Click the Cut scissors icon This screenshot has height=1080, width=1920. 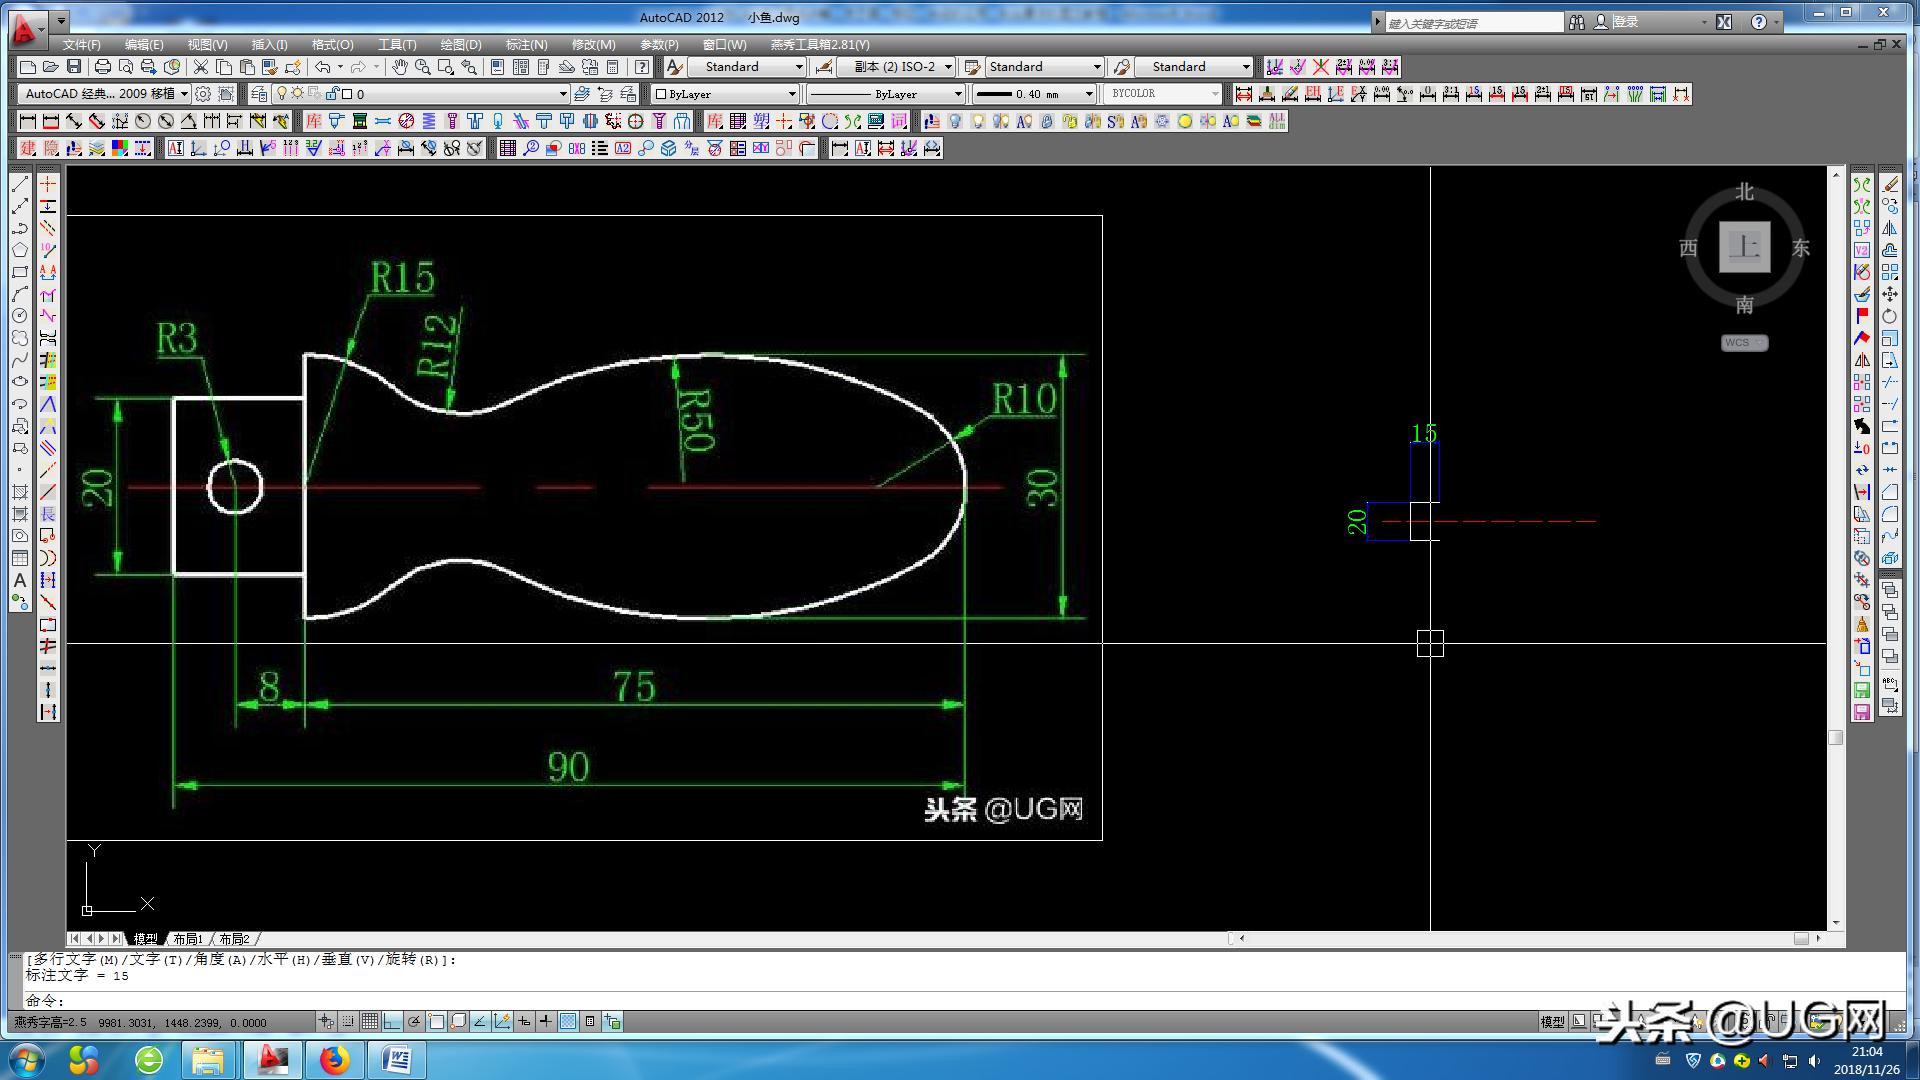coord(201,67)
